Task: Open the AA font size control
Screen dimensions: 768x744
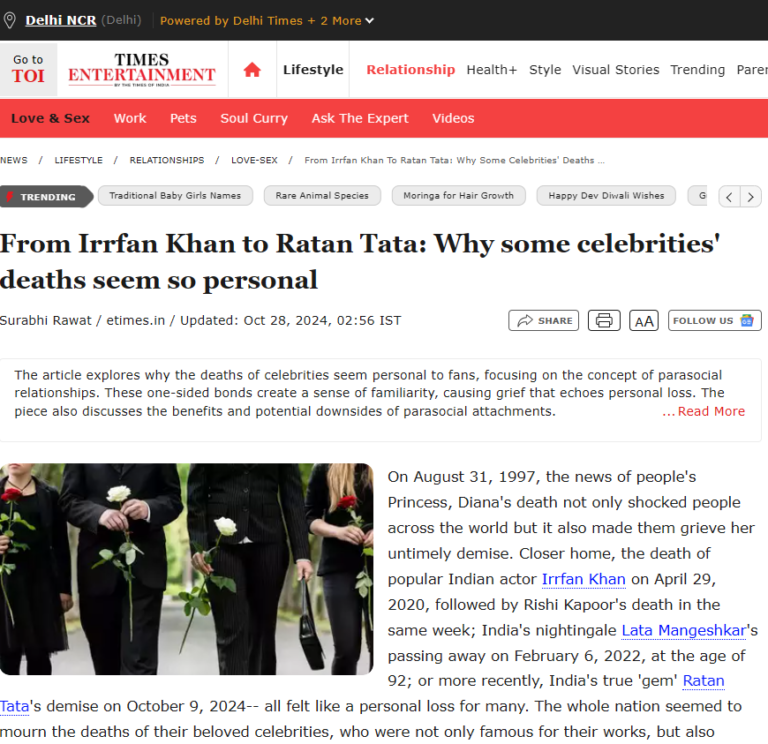Action: (x=644, y=321)
